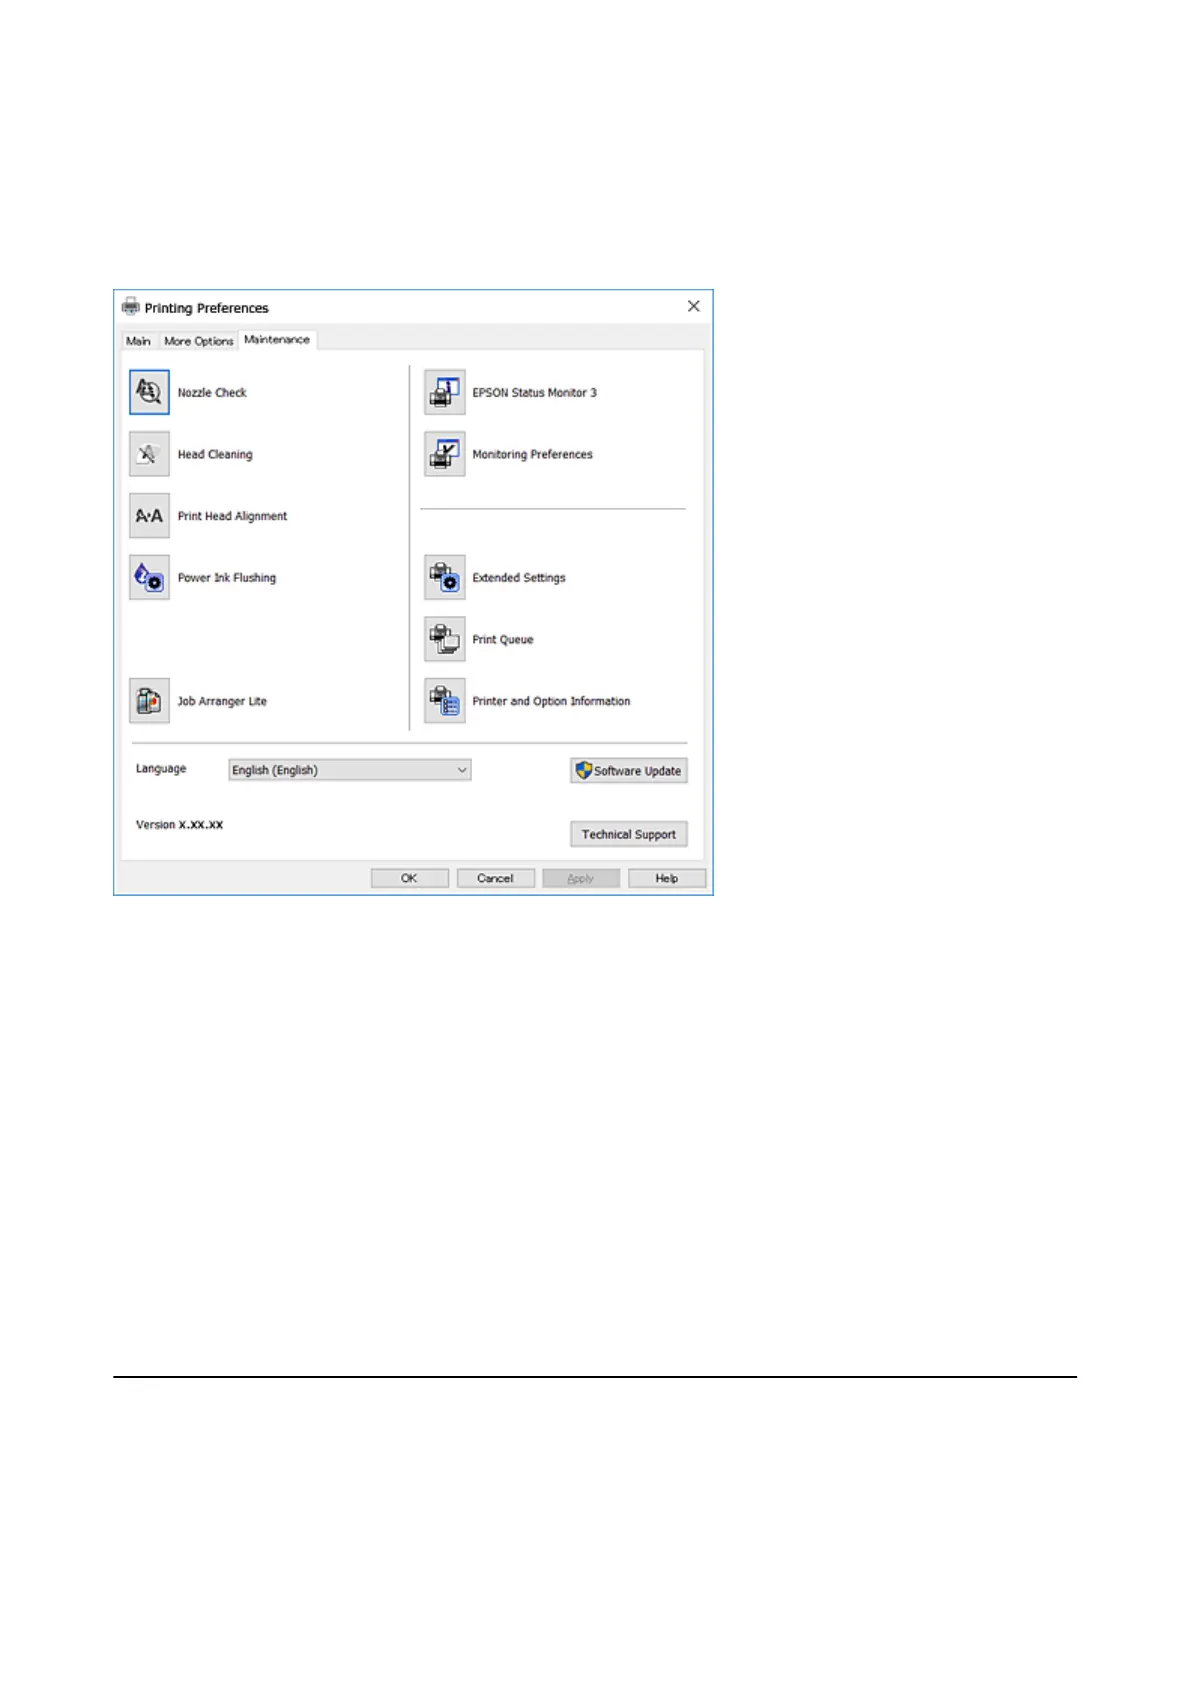Open EPSON Status Monitor 3 icon
This screenshot has width=1190, height=1684.
click(x=445, y=392)
